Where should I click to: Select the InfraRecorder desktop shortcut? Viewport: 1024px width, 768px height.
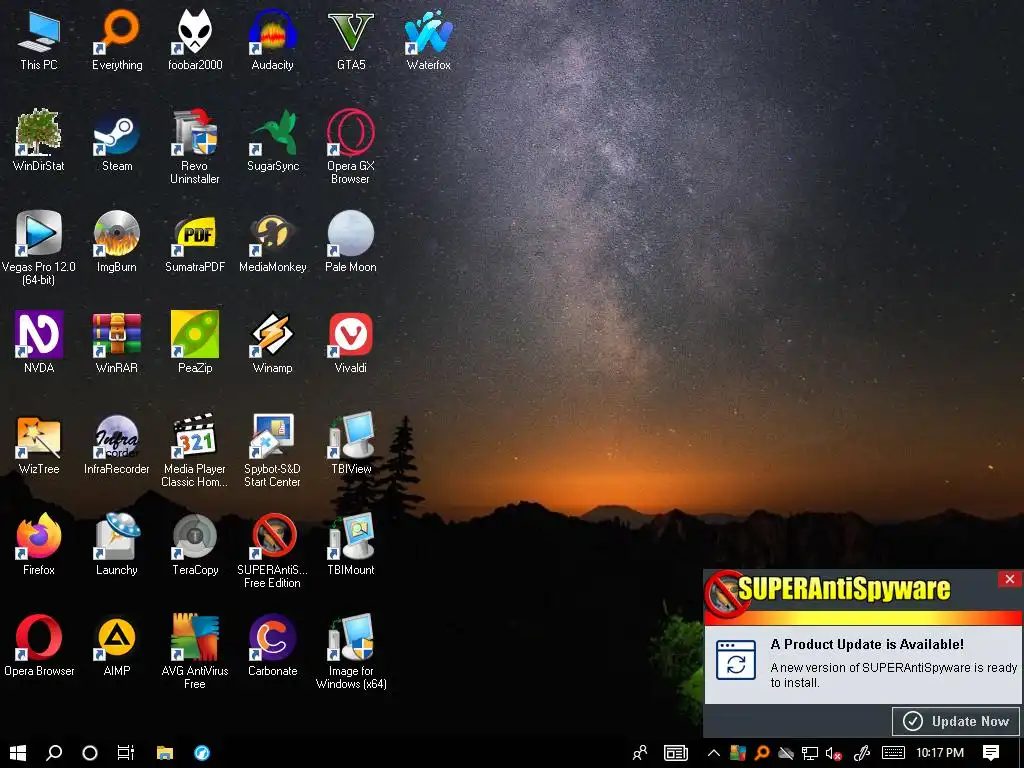pyautogui.click(x=117, y=443)
